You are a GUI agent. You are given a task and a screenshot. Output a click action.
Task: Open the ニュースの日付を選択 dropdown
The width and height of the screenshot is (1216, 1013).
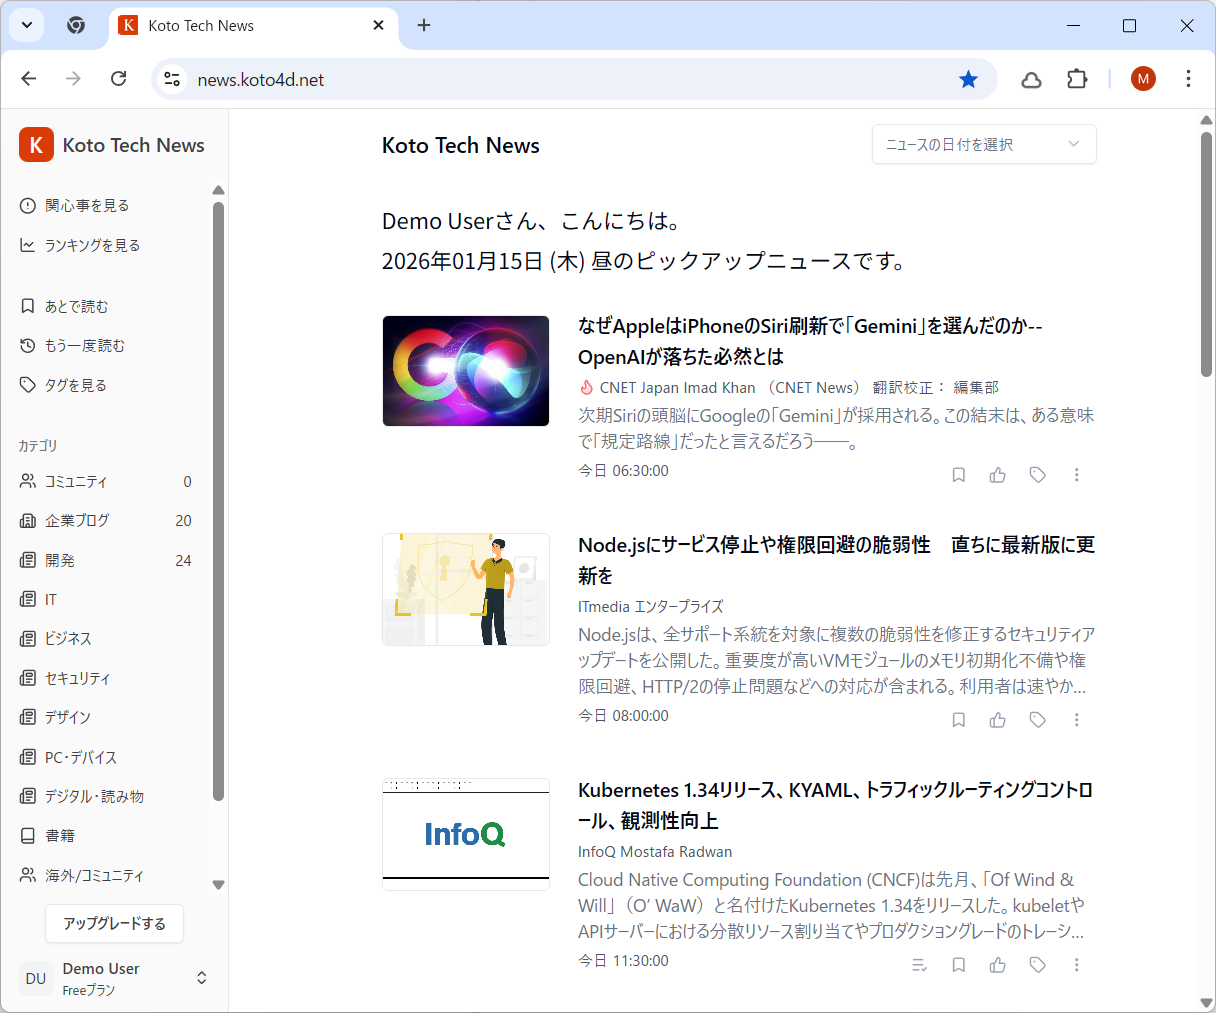pos(984,144)
